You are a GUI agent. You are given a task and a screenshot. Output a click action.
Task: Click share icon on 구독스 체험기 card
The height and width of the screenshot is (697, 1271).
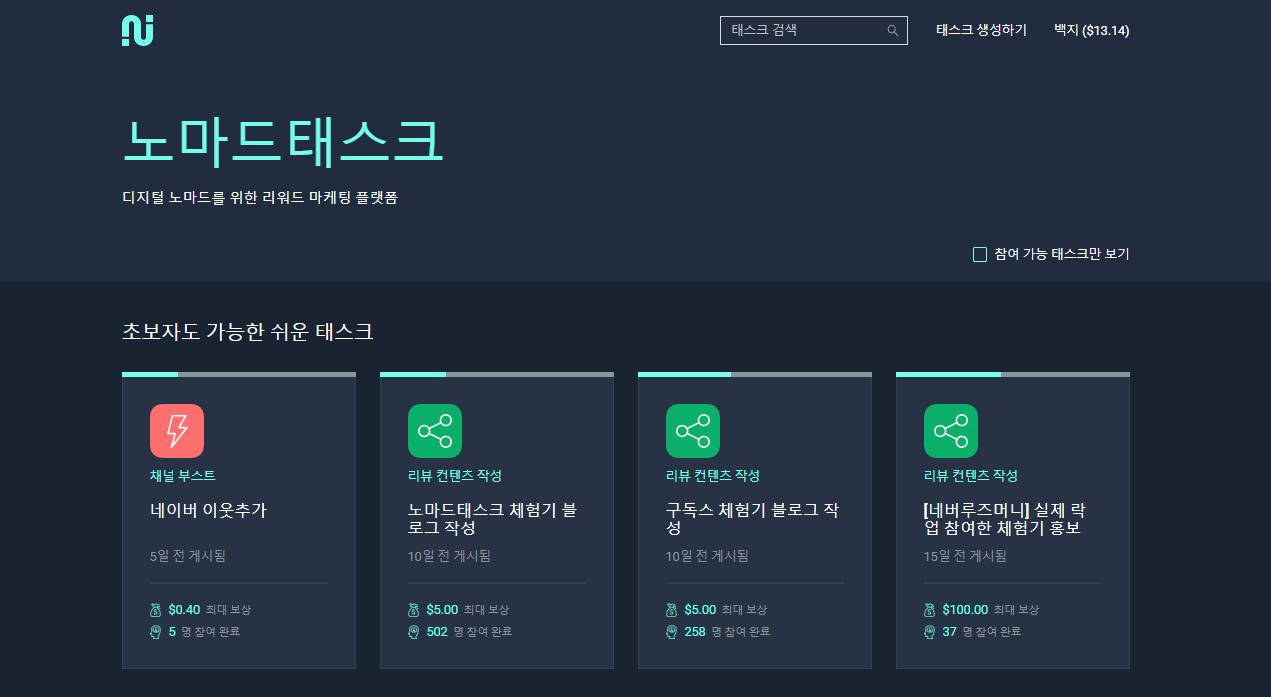(693, 431)
